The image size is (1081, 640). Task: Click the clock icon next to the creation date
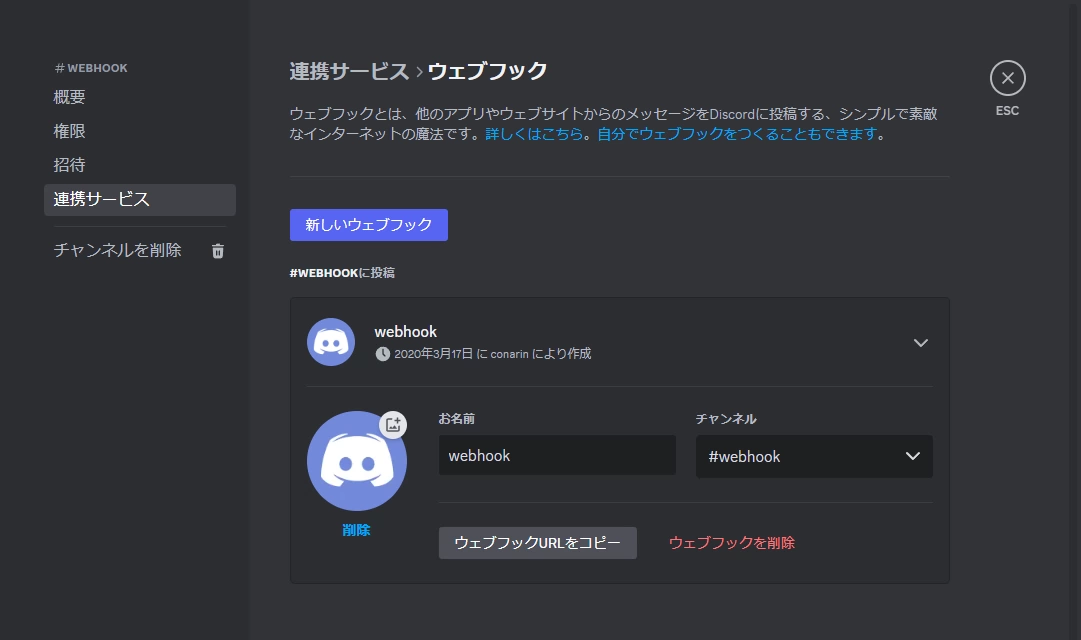(382, 352)
